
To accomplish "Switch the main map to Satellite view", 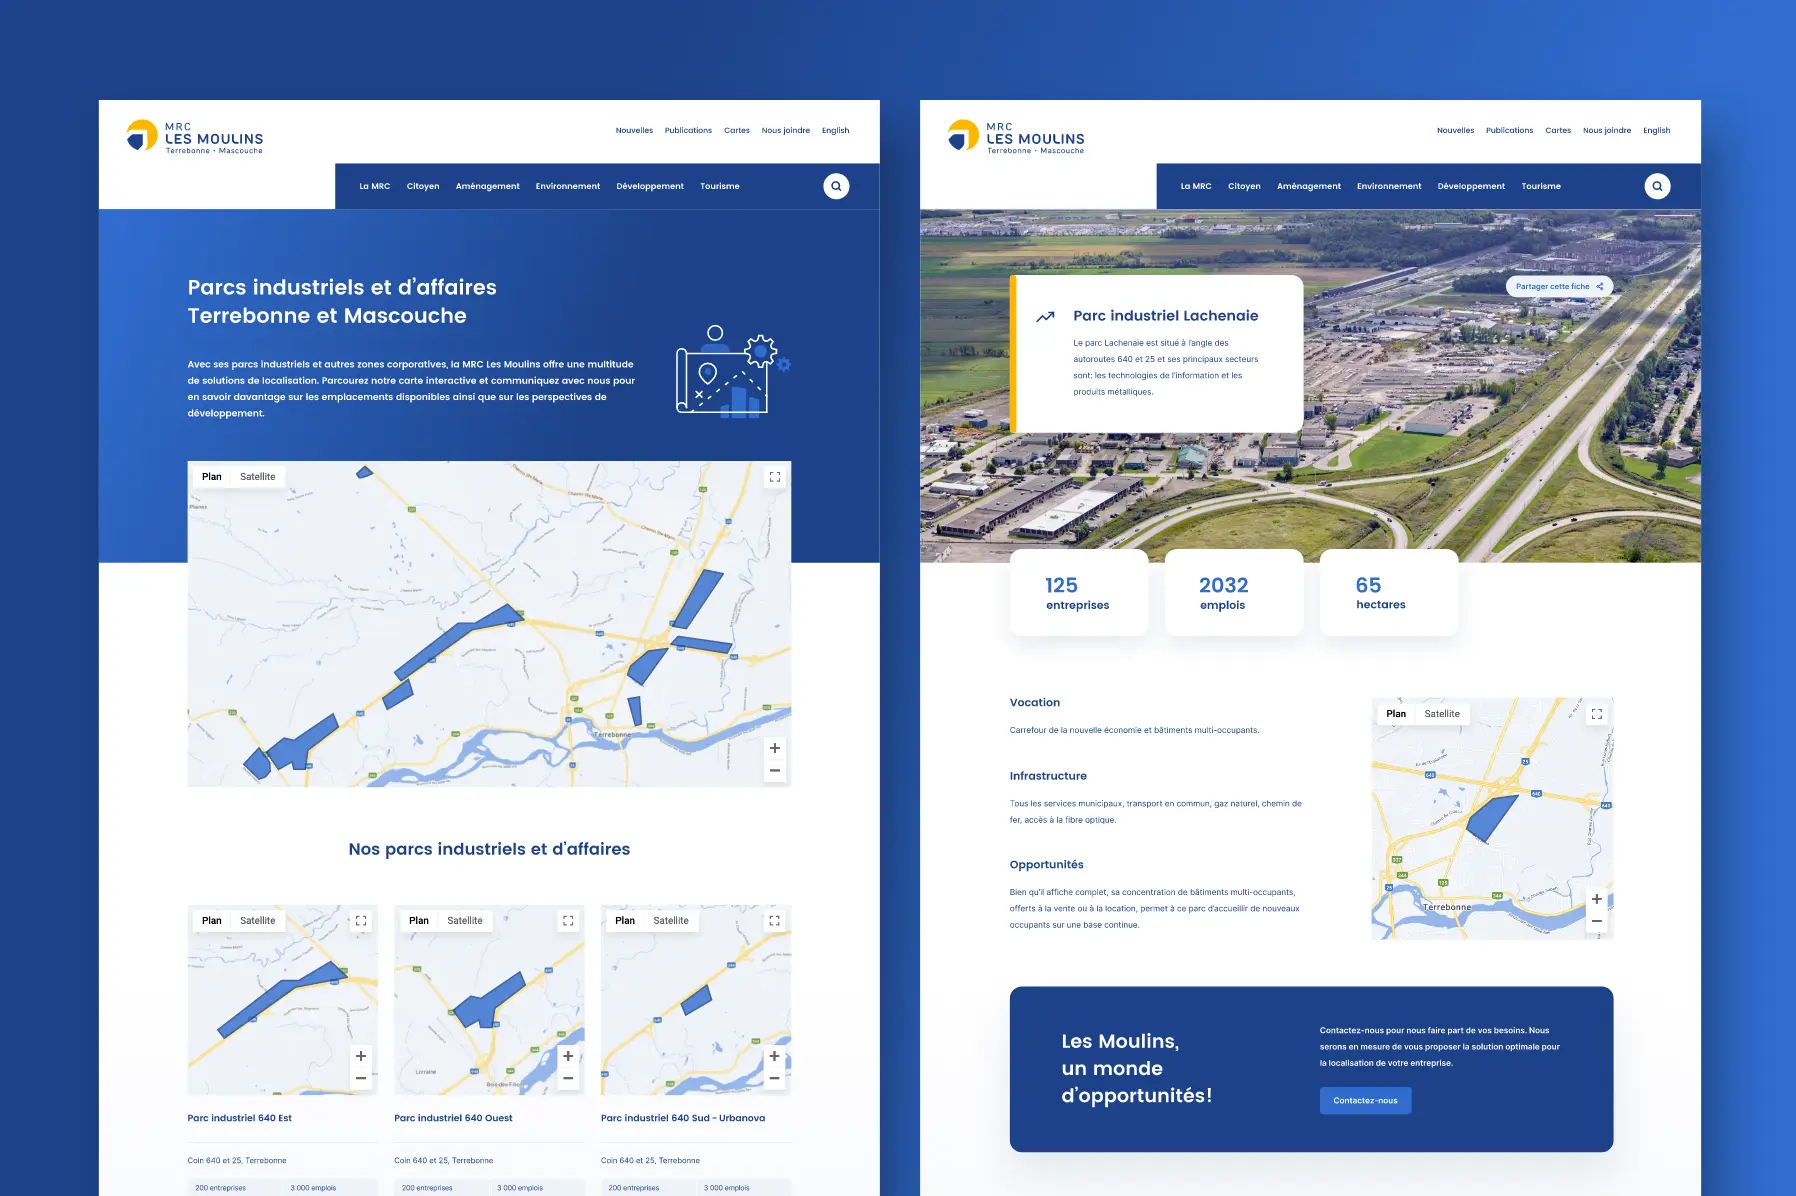I will tap(258, 477).
